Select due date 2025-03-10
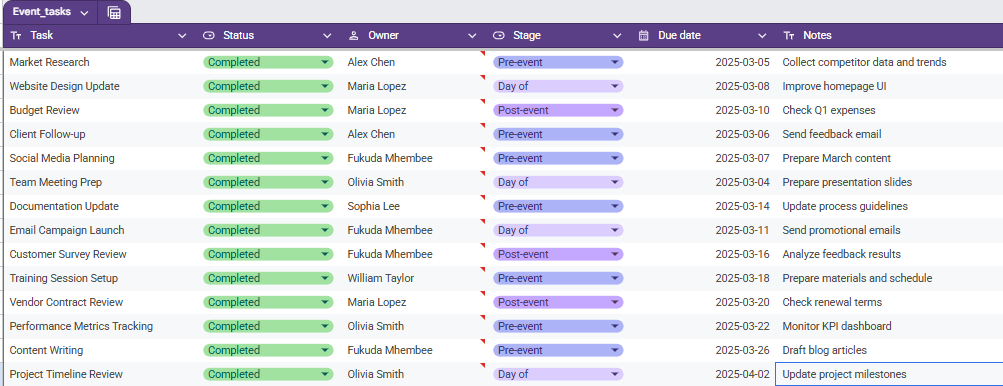Image resolution: width=1003 pixels, height=386 pixels. 743,110
